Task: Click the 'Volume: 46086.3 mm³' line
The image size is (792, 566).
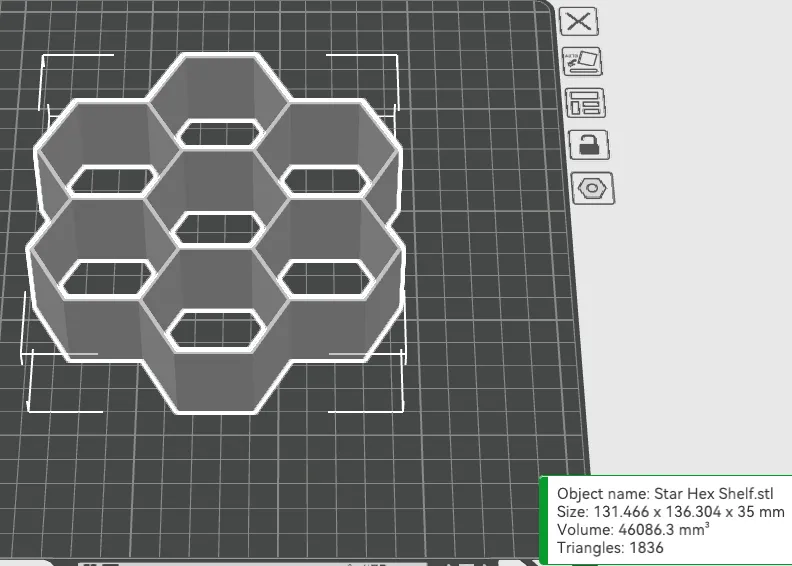Action: [x=633, y=530]
